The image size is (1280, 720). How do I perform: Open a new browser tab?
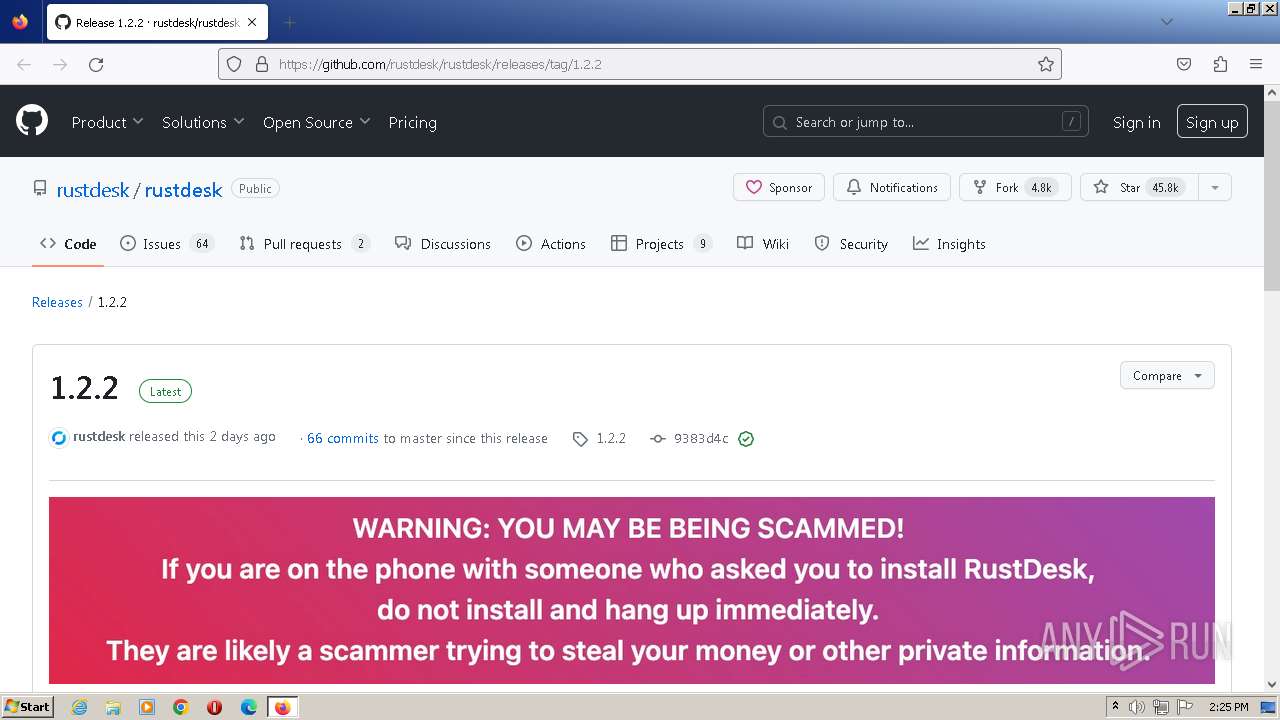pyautogui.click(x=289, y=22)
